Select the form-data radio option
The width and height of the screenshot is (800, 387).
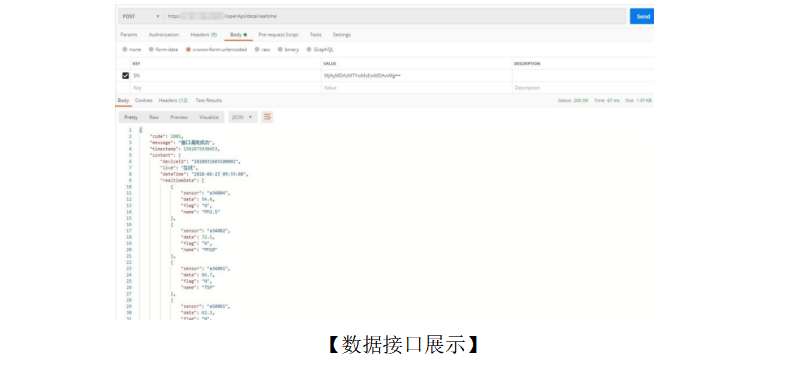pyautogui.click(x=163, y=49)
